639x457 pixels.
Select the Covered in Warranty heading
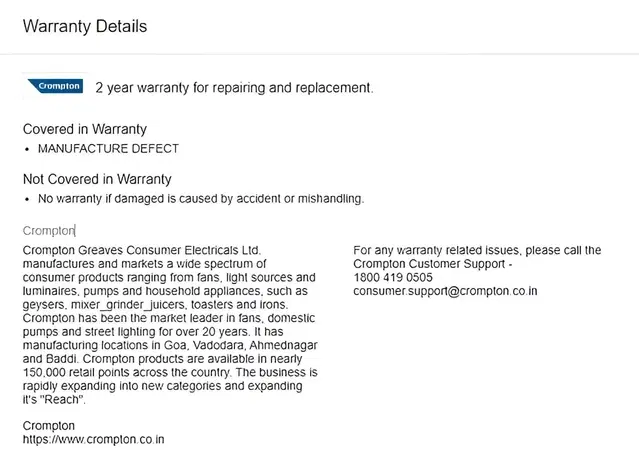coord(85,129)
